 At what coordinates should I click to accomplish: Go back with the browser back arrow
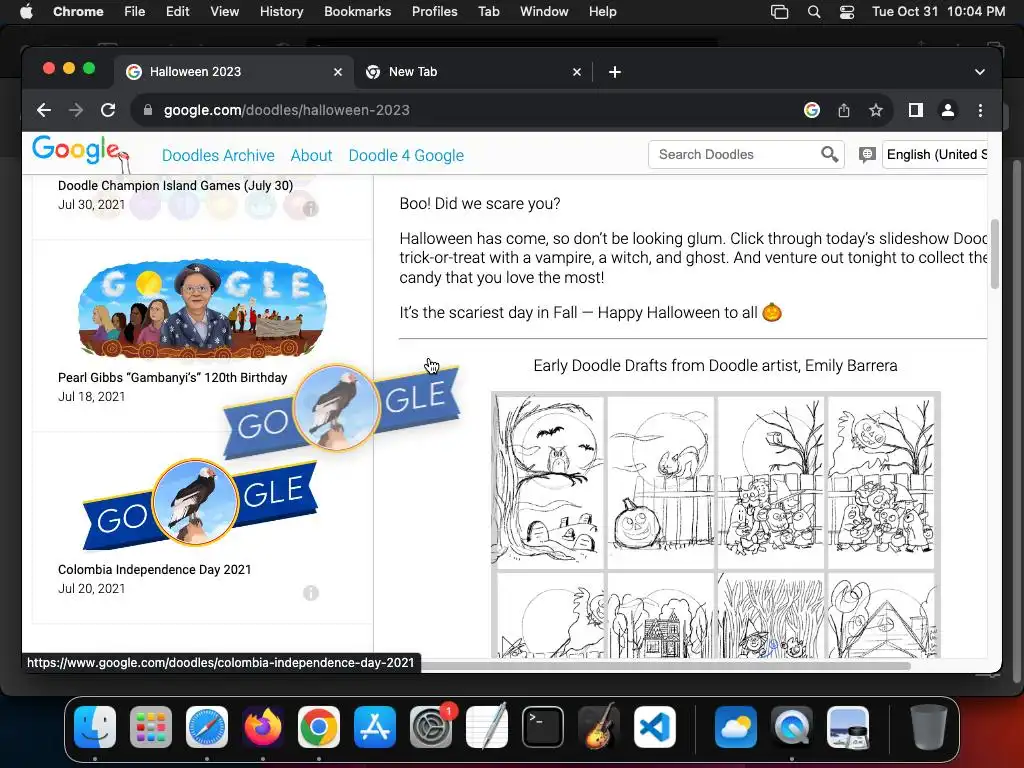point(44,110)
